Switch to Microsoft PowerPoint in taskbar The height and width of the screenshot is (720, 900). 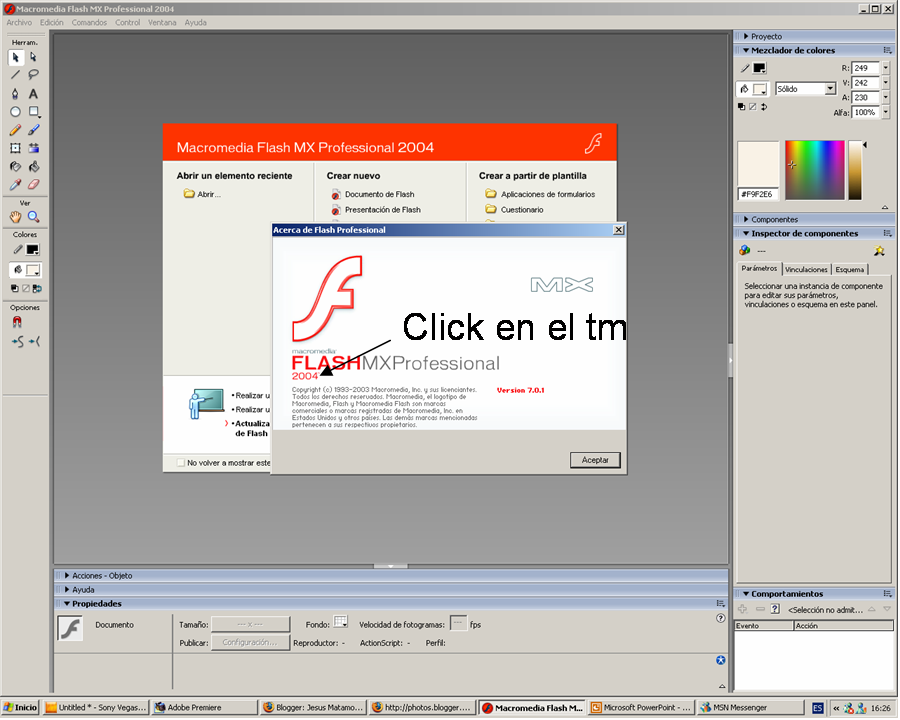[x=641, y=709]
